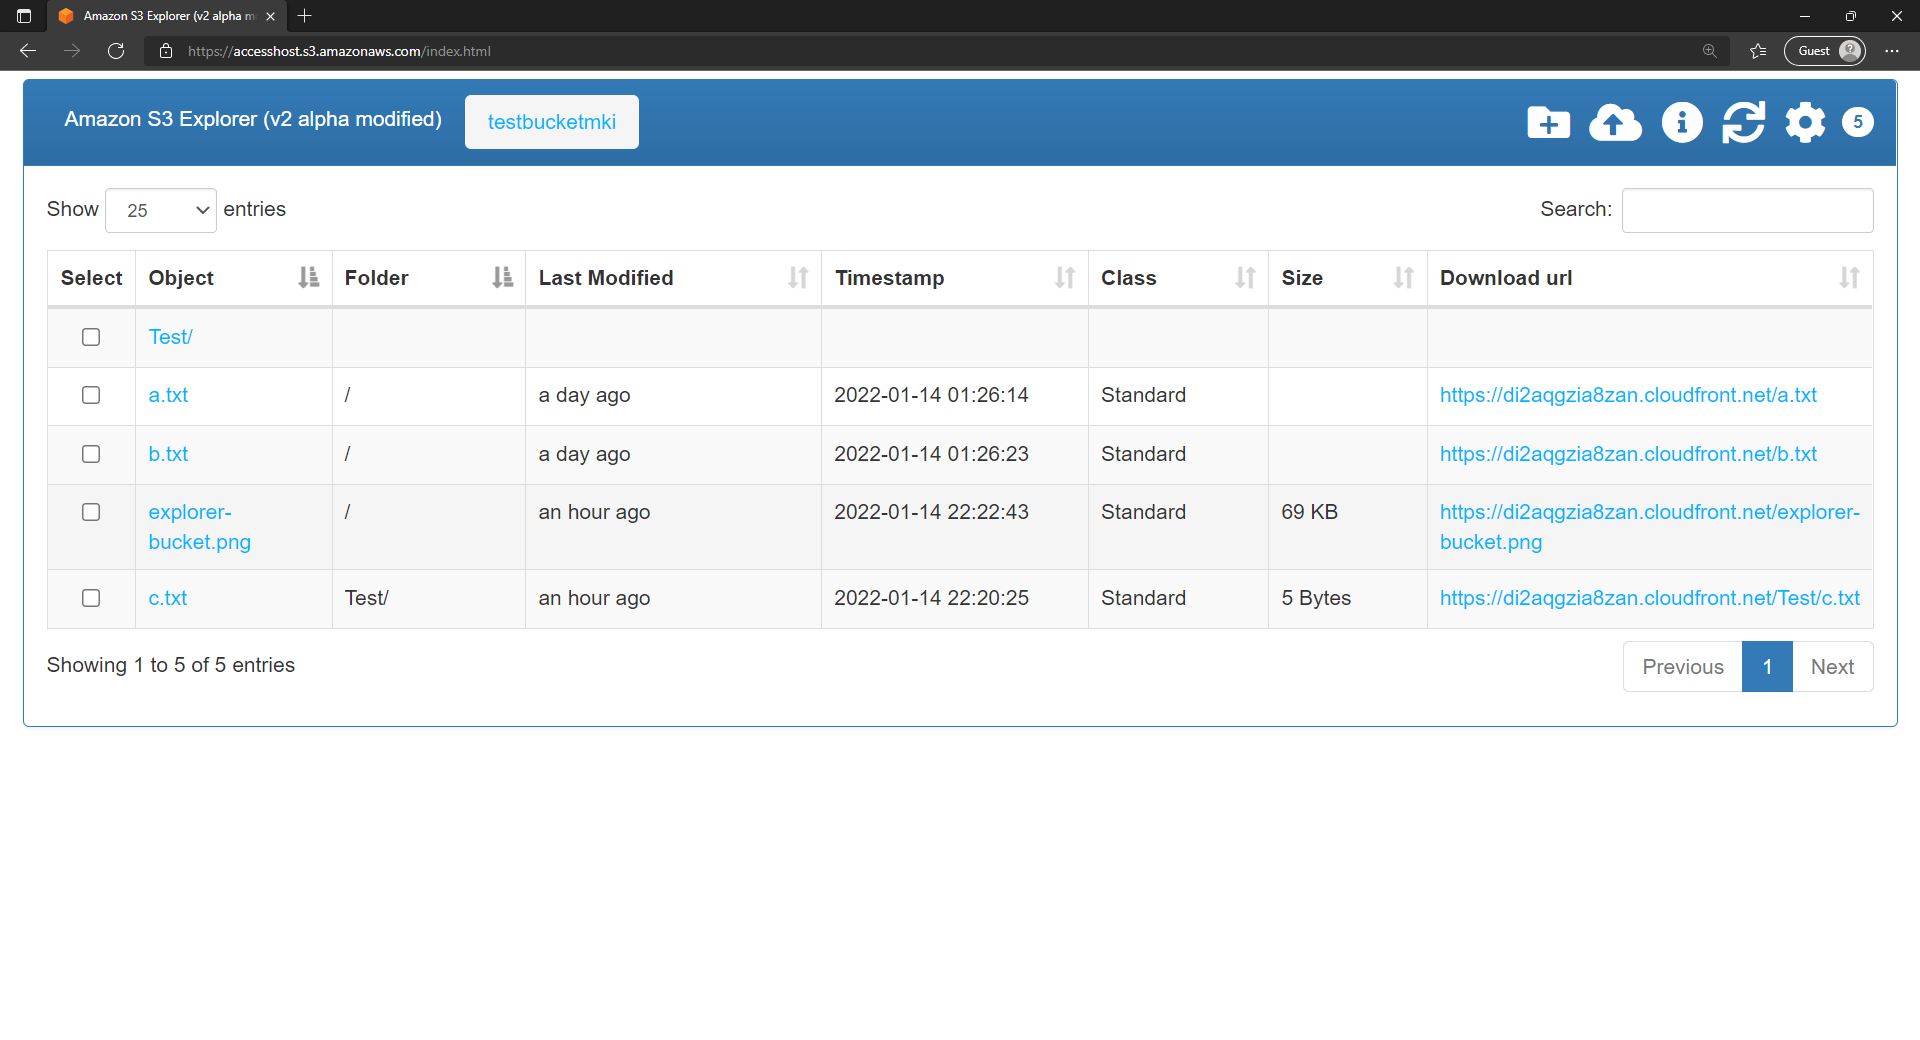The width and height of the screenshot is (1920, 1040).
Task: Open the Guest profile button
Action: 1825,51
